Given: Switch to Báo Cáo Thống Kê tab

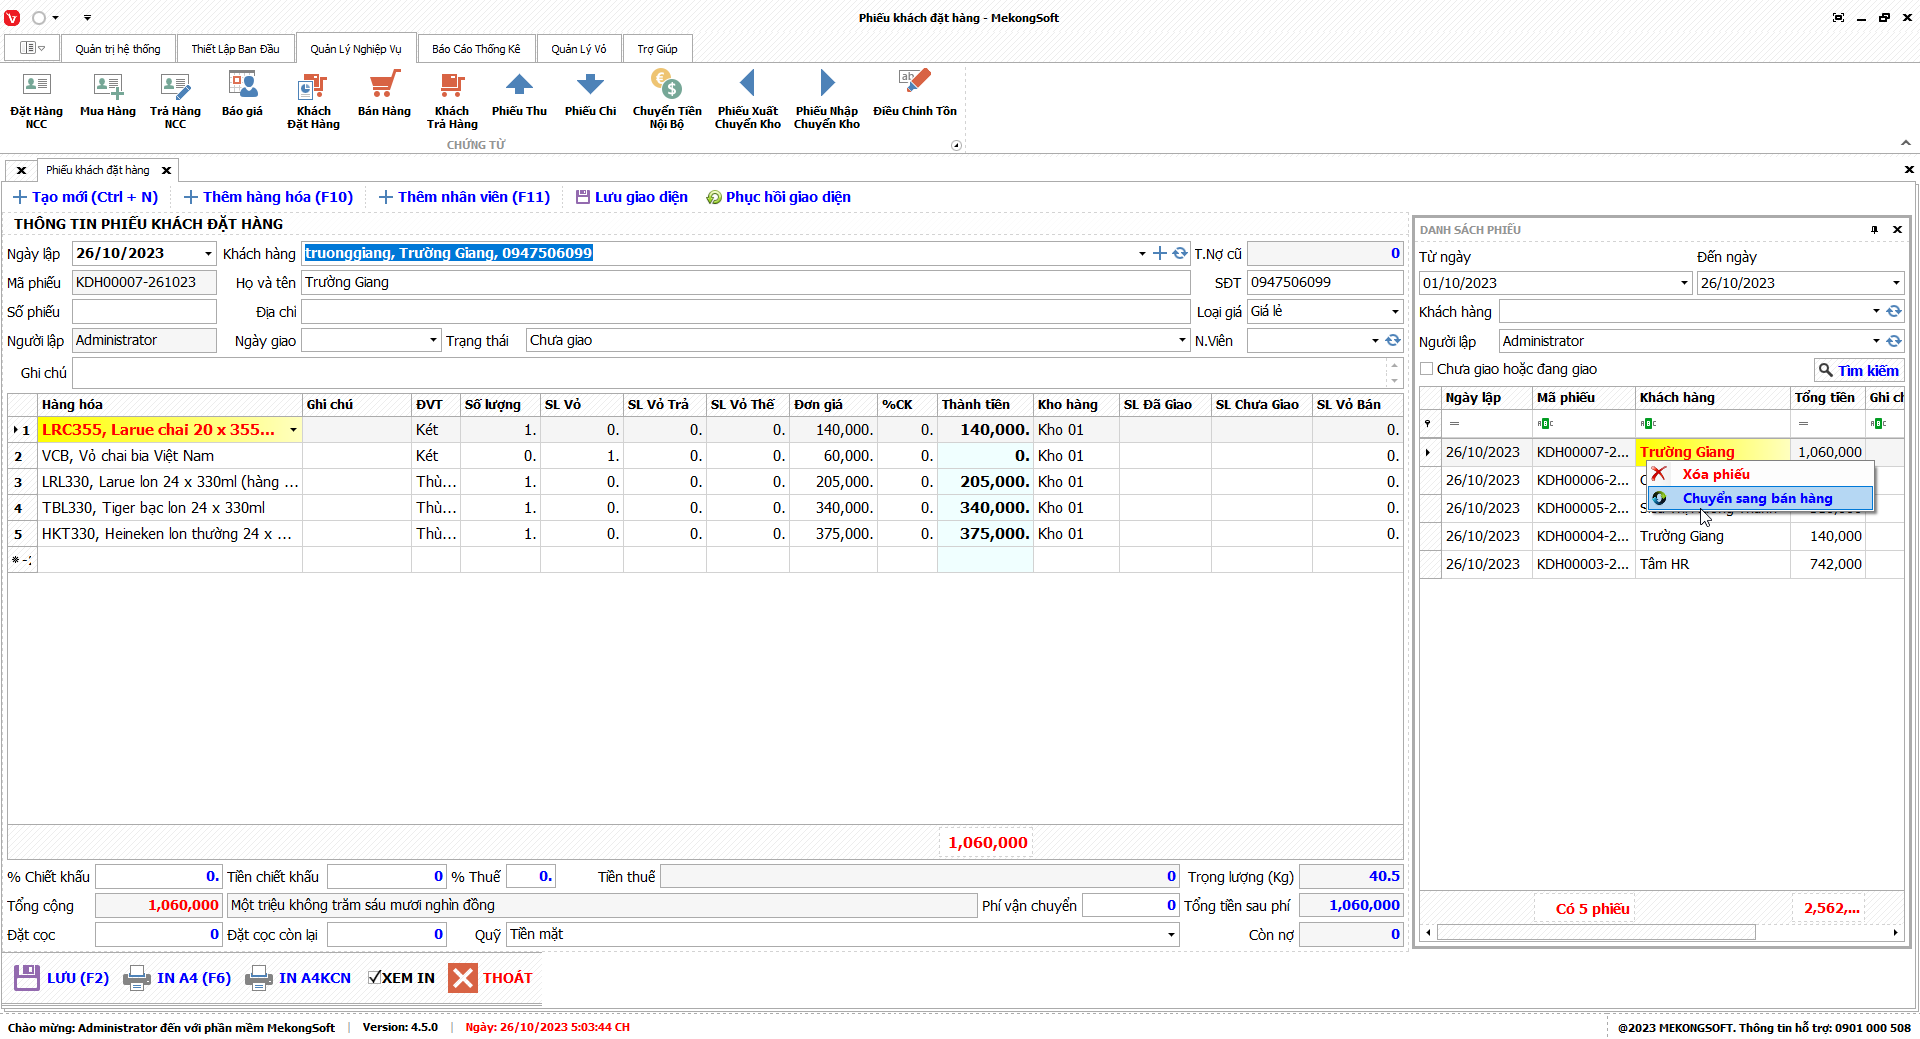Looking at the screenshot, I should [x=476, y=49].
